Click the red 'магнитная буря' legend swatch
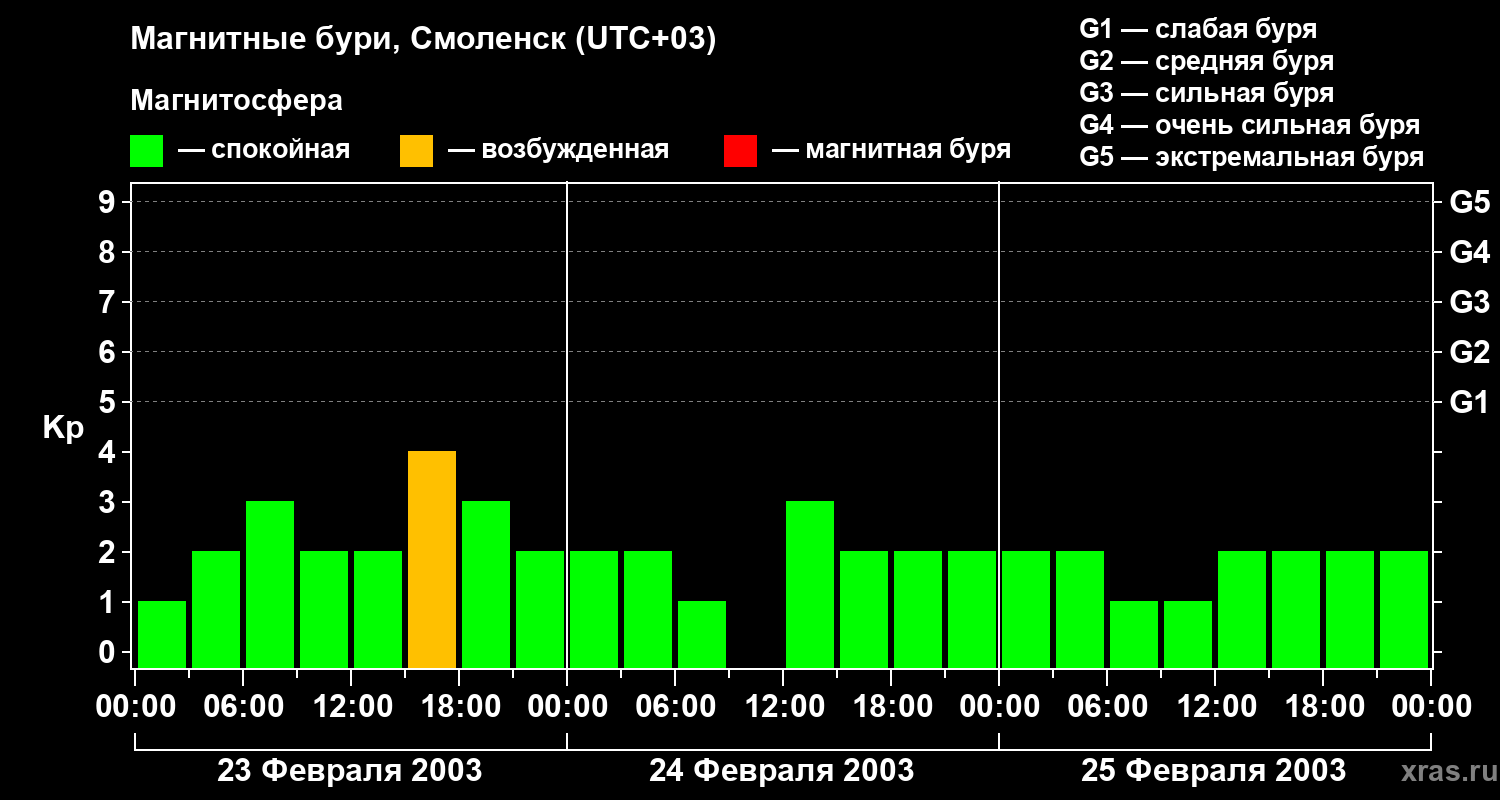 (x=740, y=151)
